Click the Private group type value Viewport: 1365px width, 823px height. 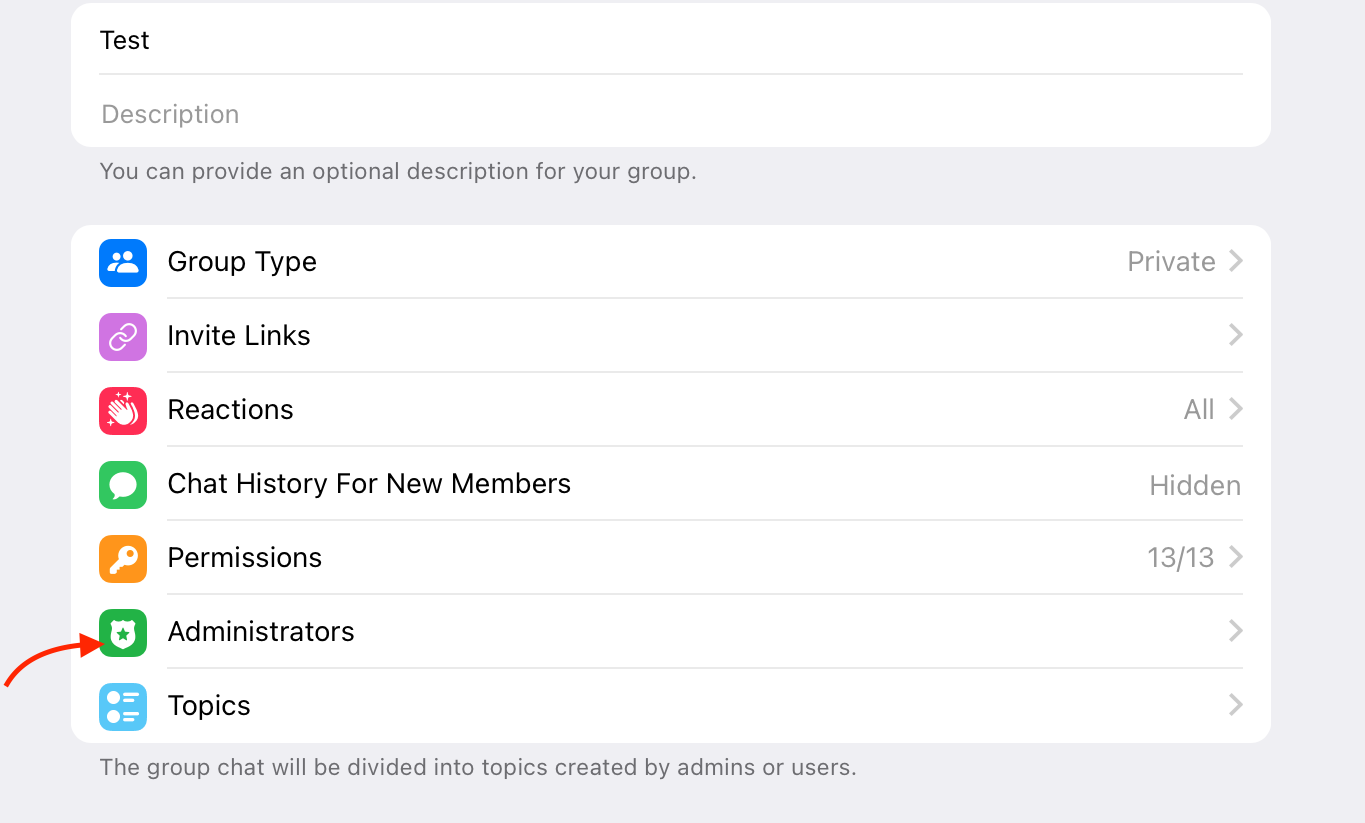1171,262
